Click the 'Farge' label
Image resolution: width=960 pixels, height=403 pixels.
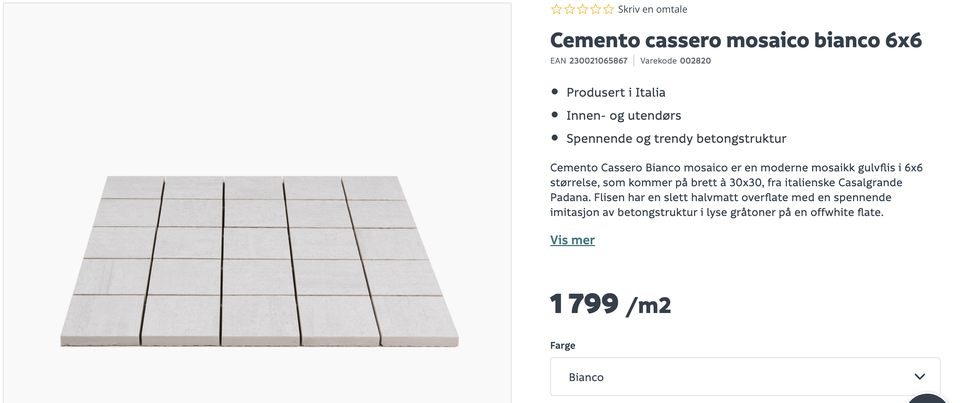click(563, 346)
